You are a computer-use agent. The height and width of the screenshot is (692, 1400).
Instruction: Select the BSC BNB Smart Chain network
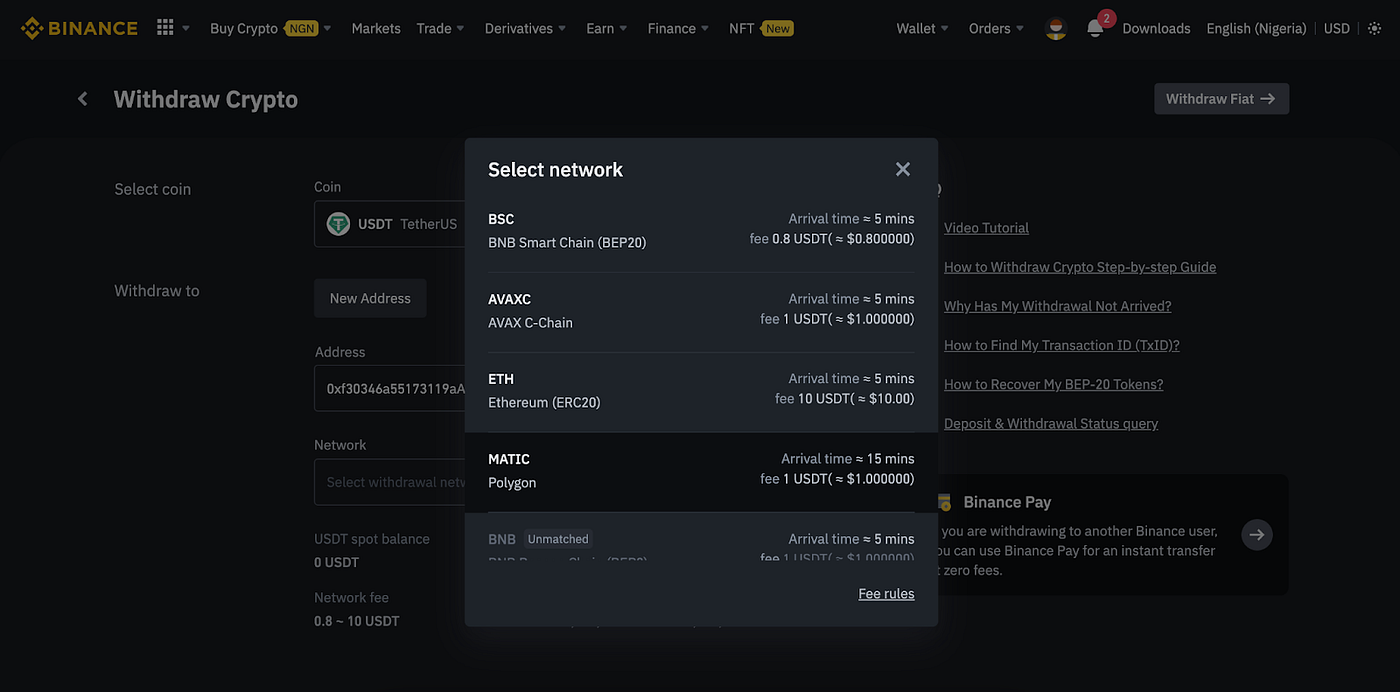click(x=701, y=231)
